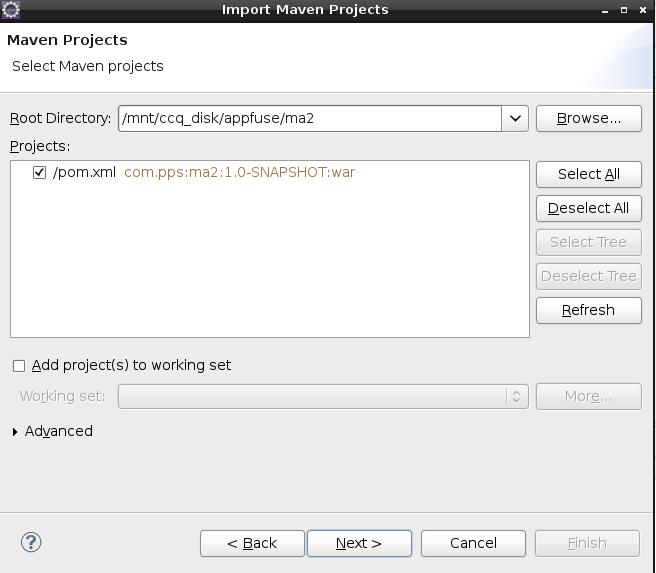Click the Browse... button
The width and height of the screenshot is (656, 573).
[588, 118]
